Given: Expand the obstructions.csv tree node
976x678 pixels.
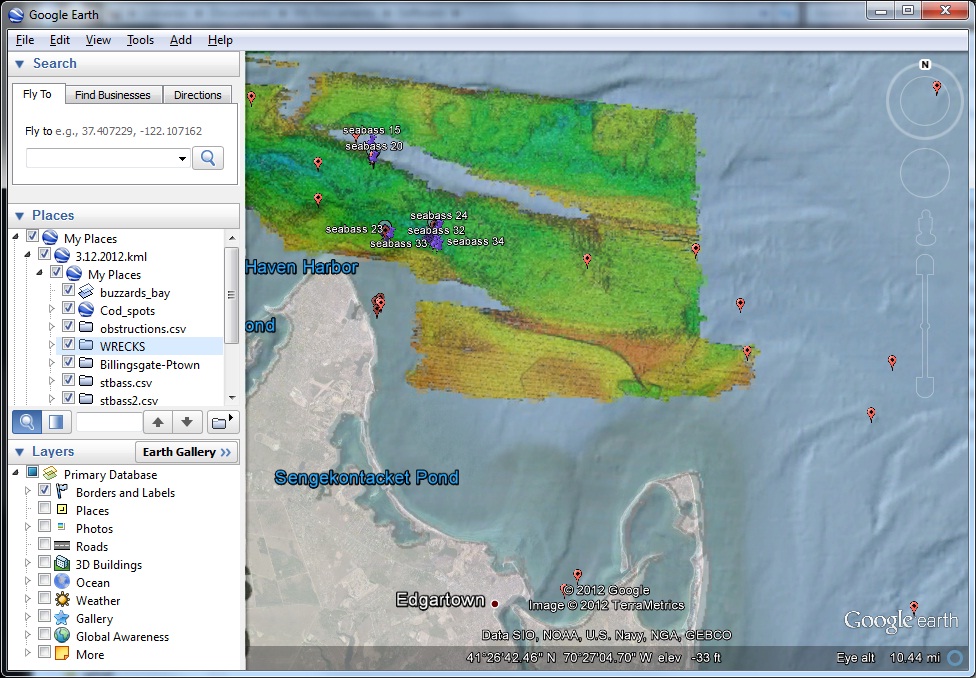Looking at the screenshot, I should coord(52,327).
